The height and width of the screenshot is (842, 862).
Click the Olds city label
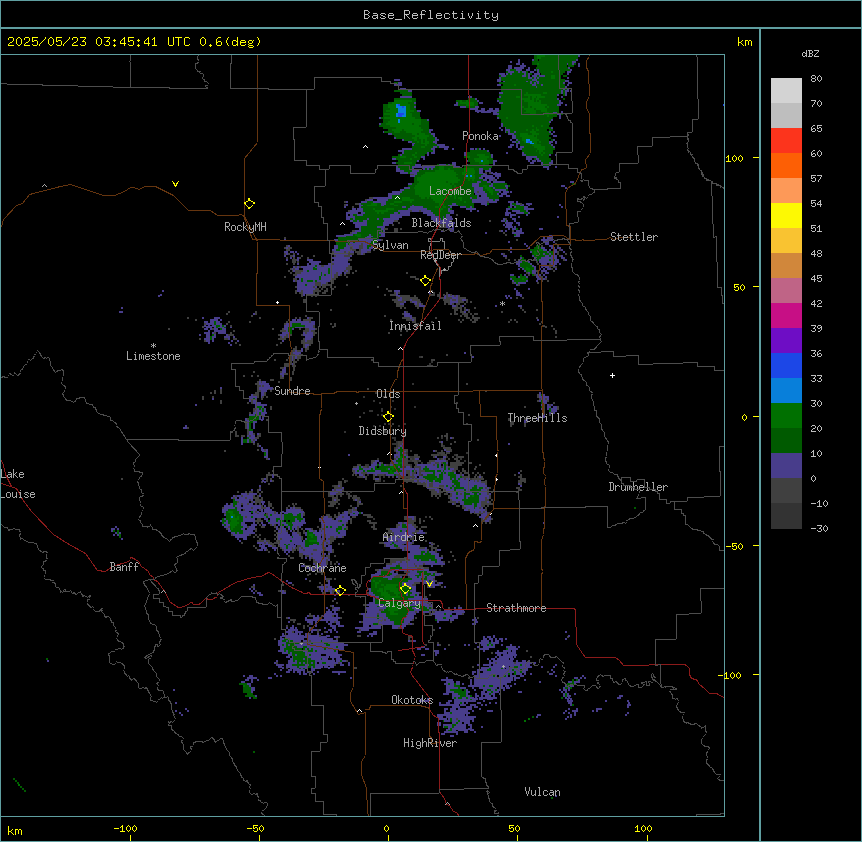(388, 394)
